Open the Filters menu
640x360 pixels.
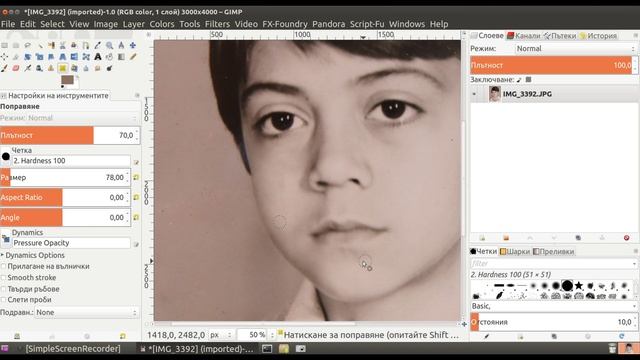tap(217, 24)
